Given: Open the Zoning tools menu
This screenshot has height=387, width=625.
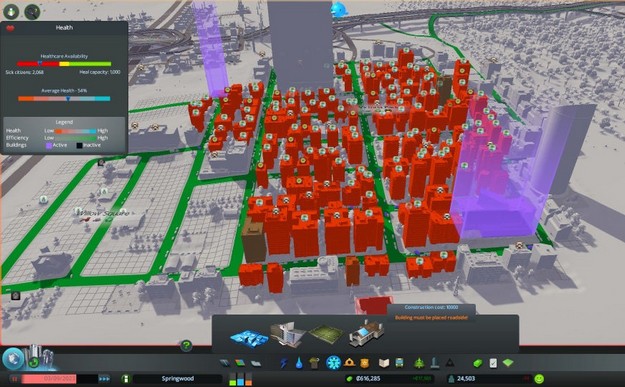Looking at the screenshot, I should click(240, 363).
